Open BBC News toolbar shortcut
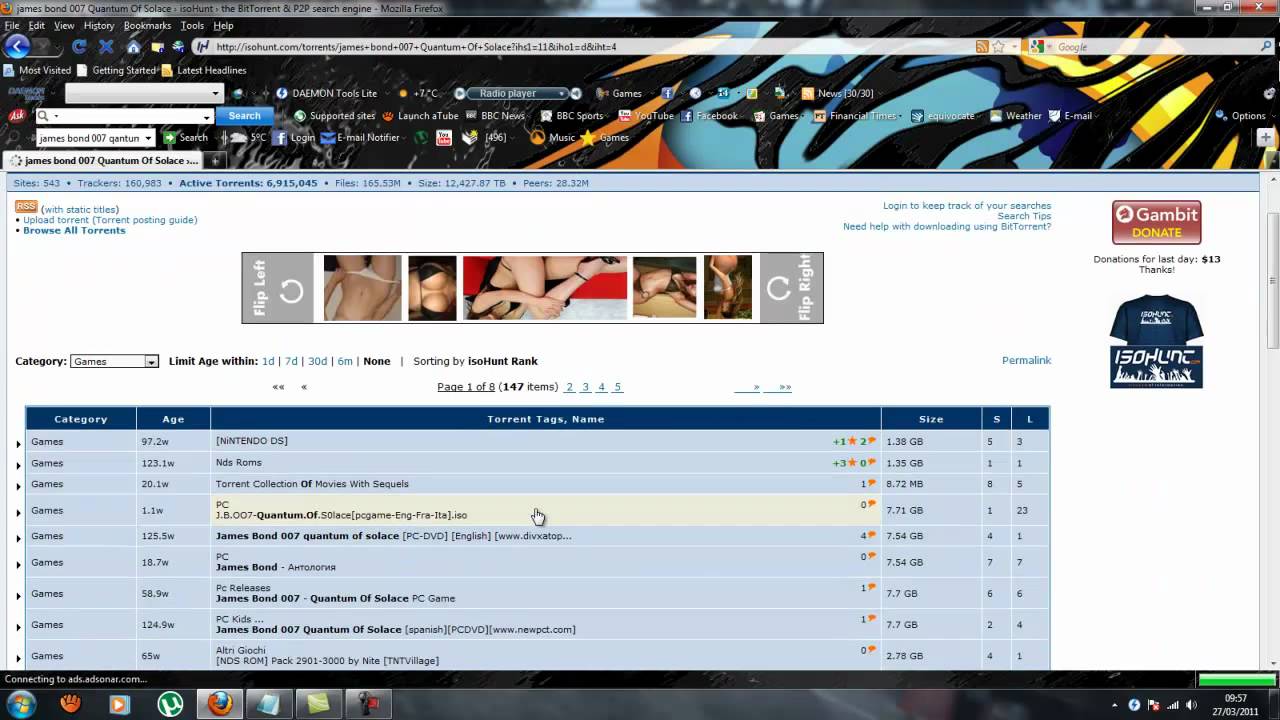 click(494, 116)
